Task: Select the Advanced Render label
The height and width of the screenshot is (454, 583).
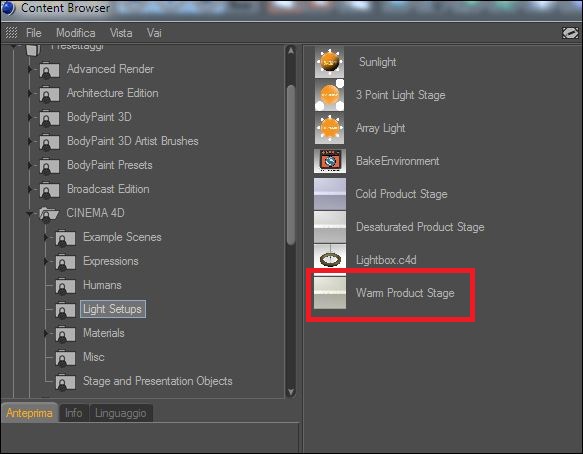Action: pyautogui.click(x=110, y=69)
